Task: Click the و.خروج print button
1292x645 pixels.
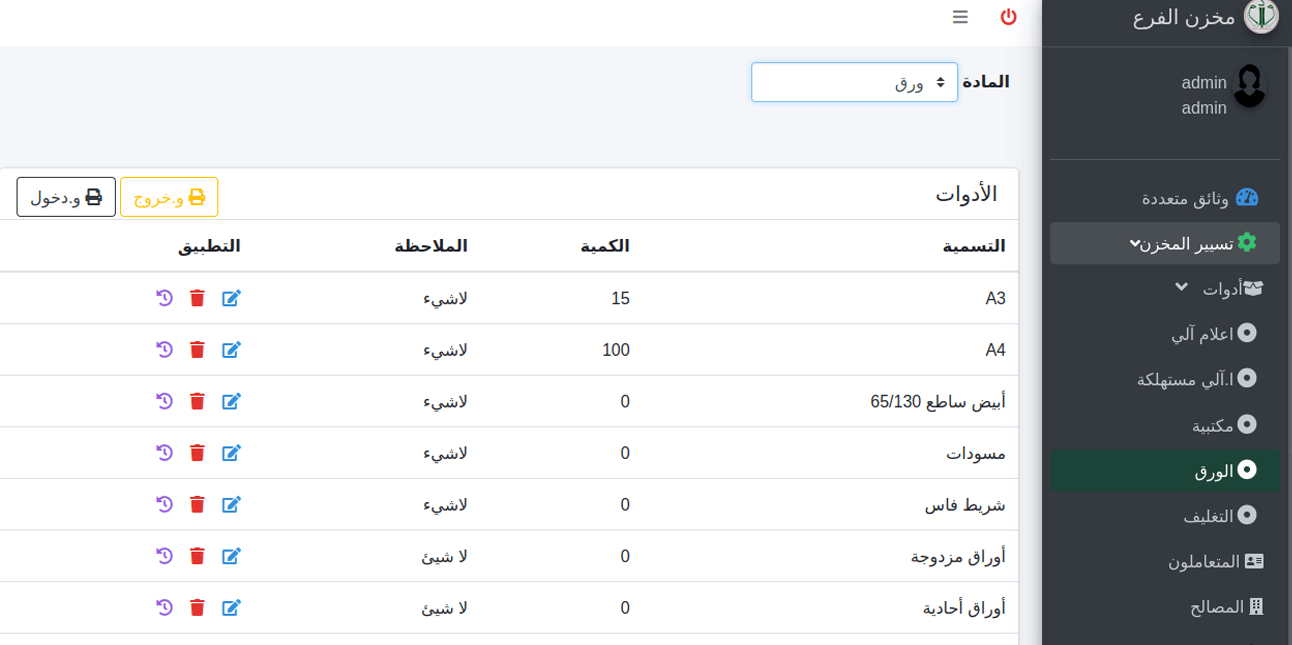Action: click(x=169, y=197)
